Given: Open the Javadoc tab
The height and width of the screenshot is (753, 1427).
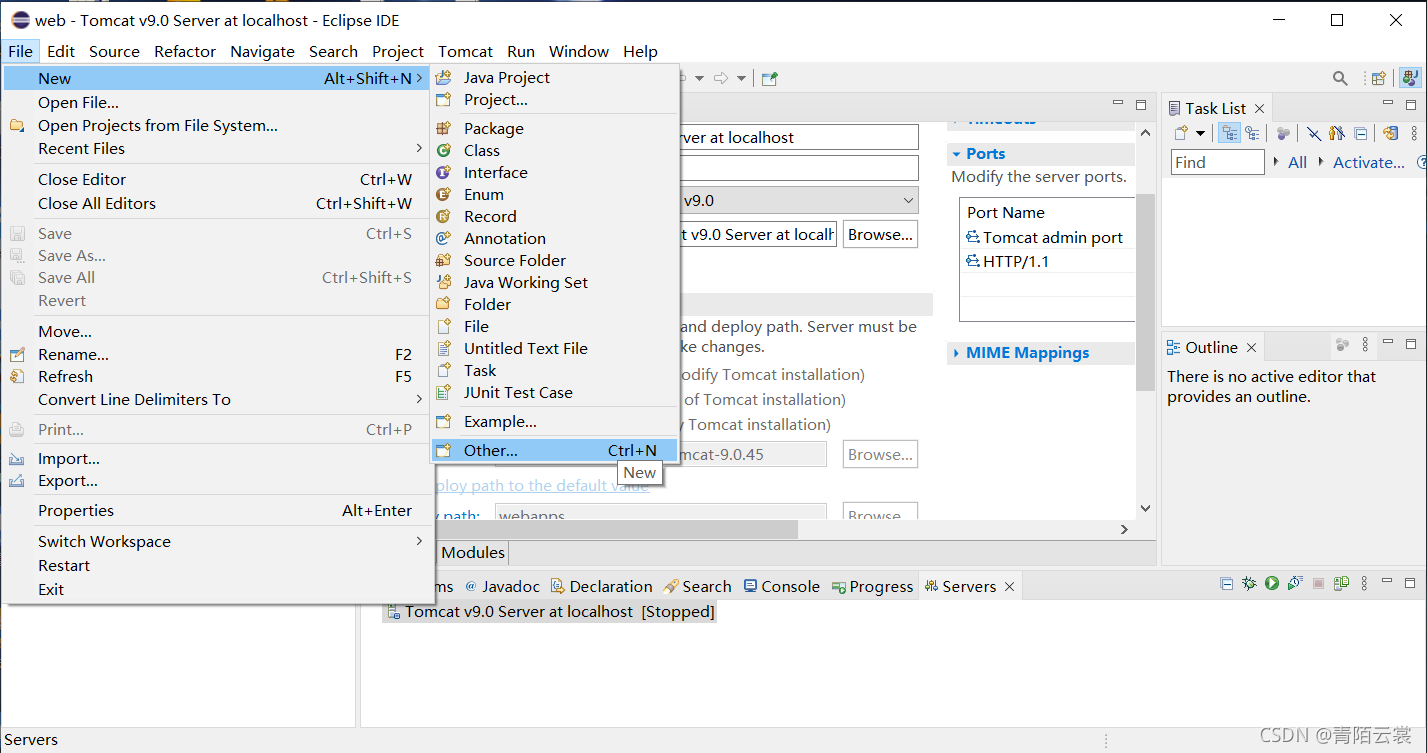Looking at the screenshot, I should click(502, 586).
